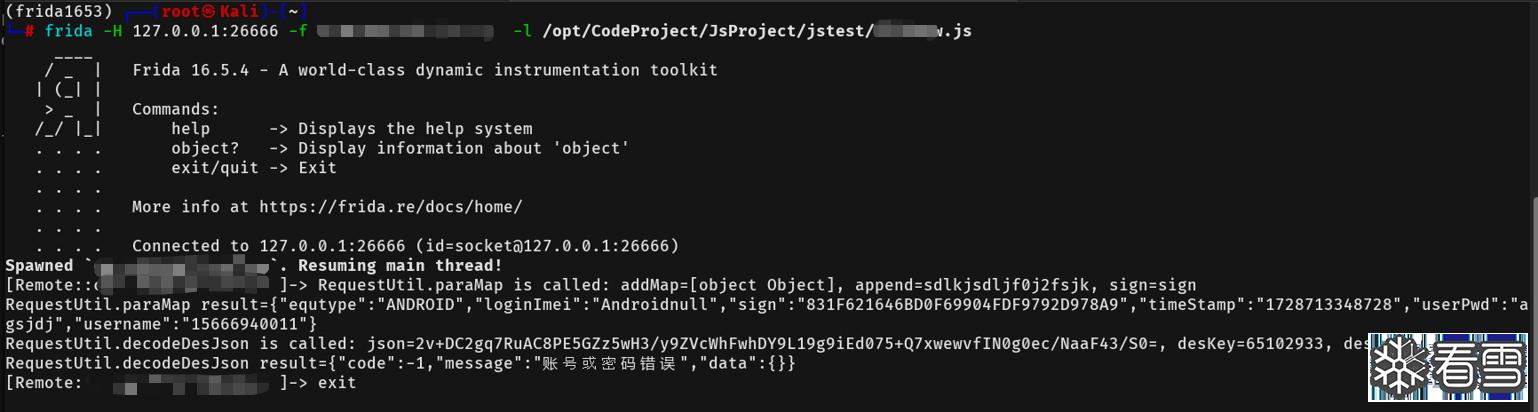The width and height of the screenshot is (1538, 412).
Task: Click the red # root prompt symbol
Action: click(x=31, y=31)
